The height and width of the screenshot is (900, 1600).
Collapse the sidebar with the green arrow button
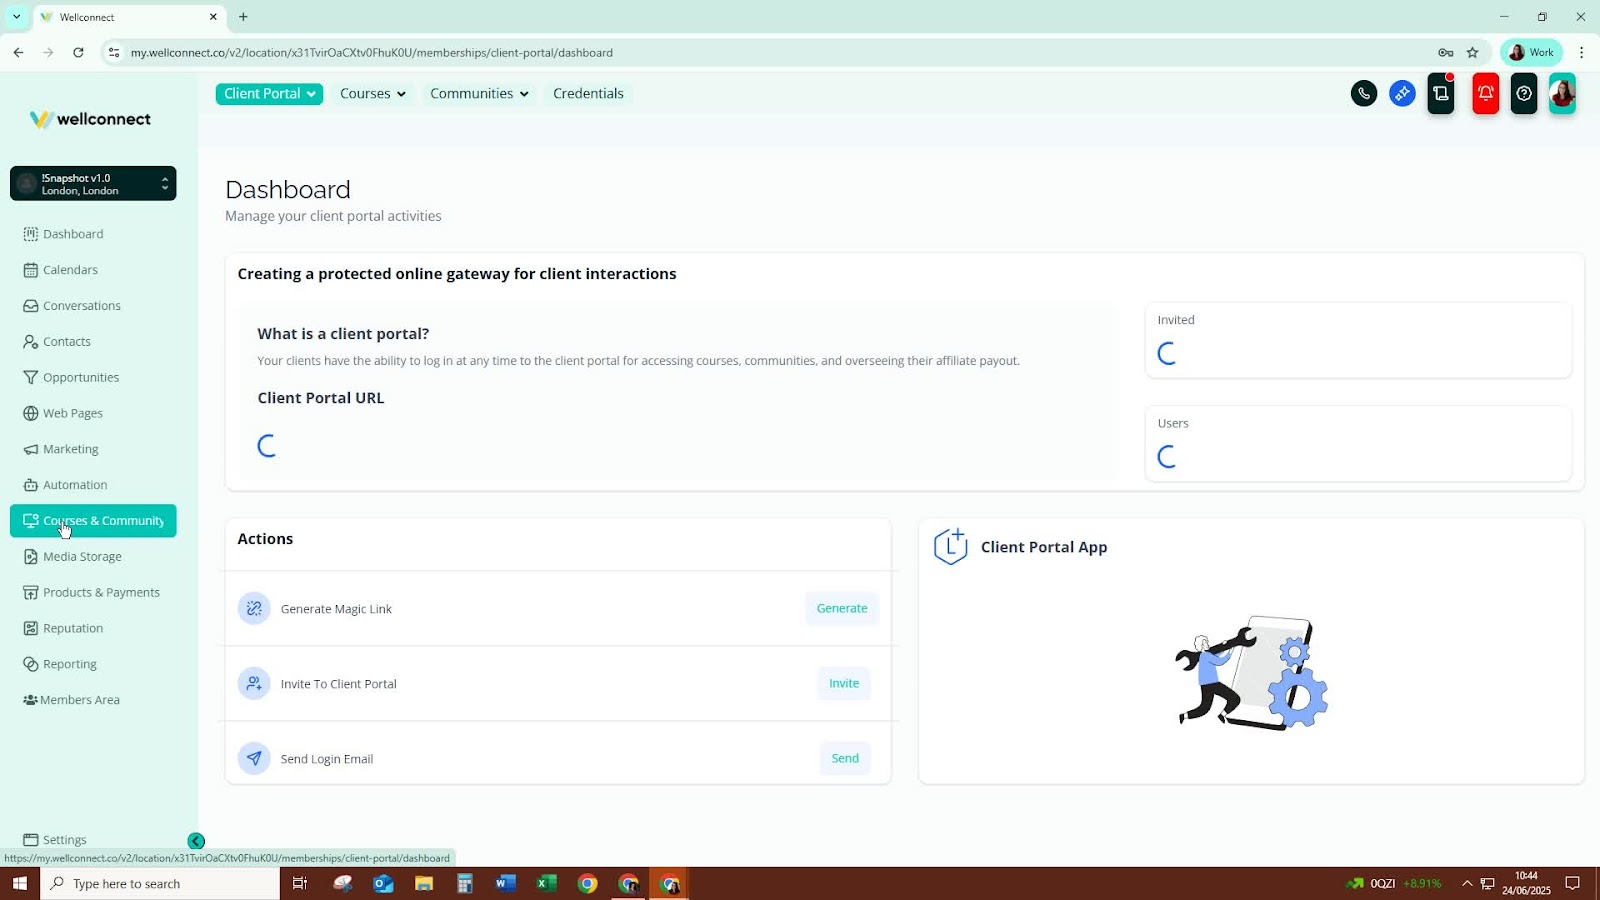coord(196,841)
